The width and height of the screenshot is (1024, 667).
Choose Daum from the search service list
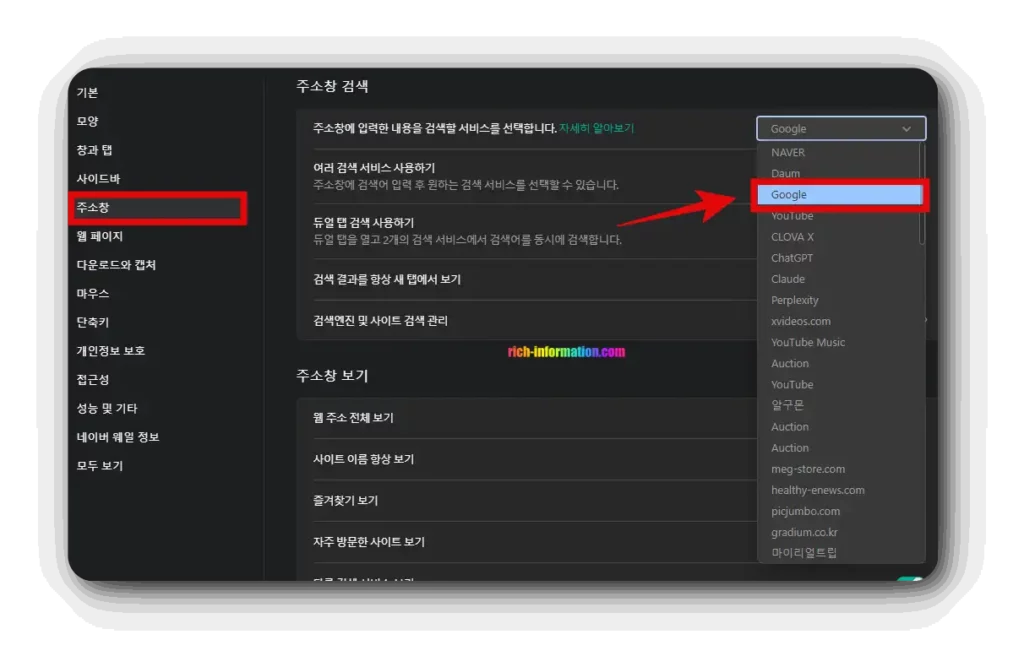coord(839,174)
